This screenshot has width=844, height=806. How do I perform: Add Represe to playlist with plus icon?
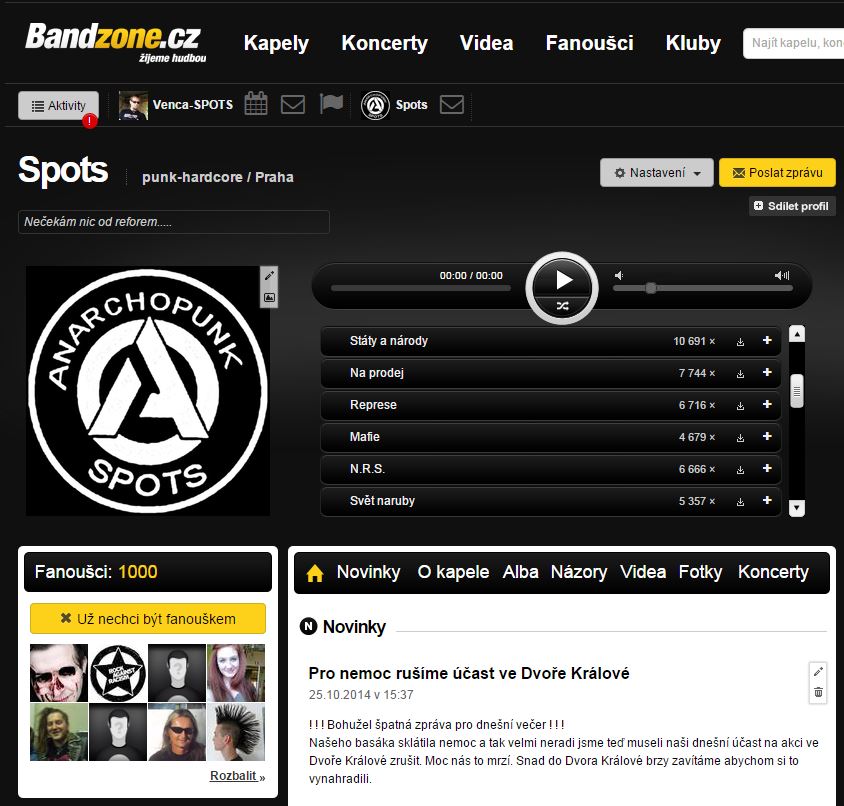click(767, 404)
